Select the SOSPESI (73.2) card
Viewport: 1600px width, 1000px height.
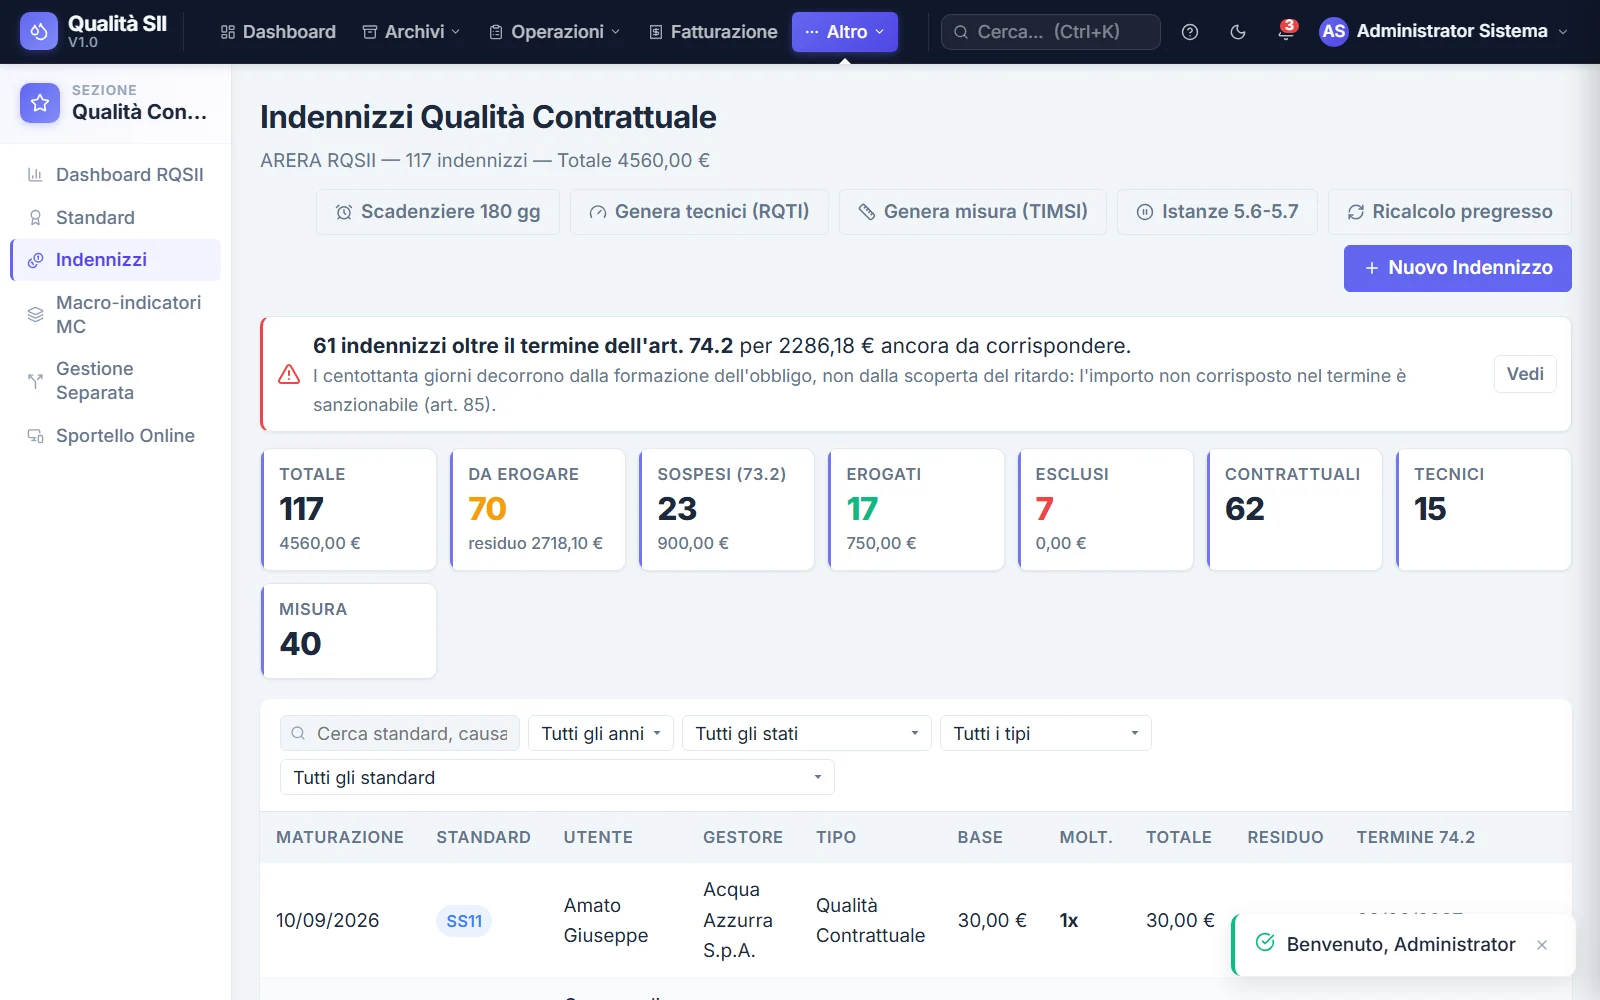[x=727, y=510]
